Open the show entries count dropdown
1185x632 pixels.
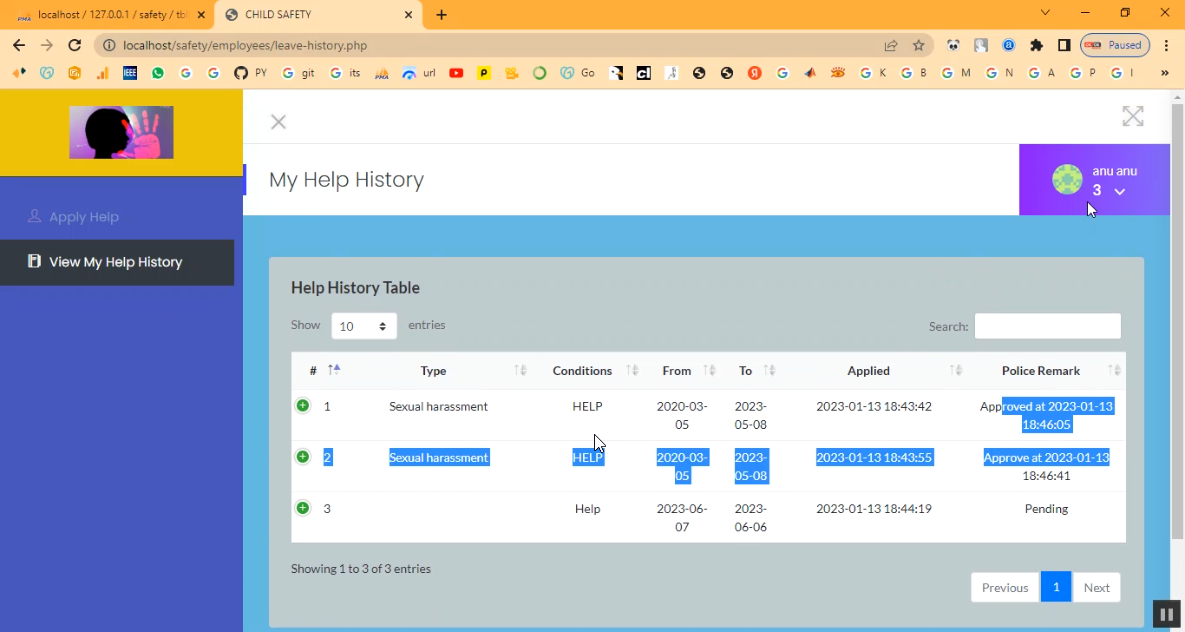pyautogui.click(x=364, y=326)
